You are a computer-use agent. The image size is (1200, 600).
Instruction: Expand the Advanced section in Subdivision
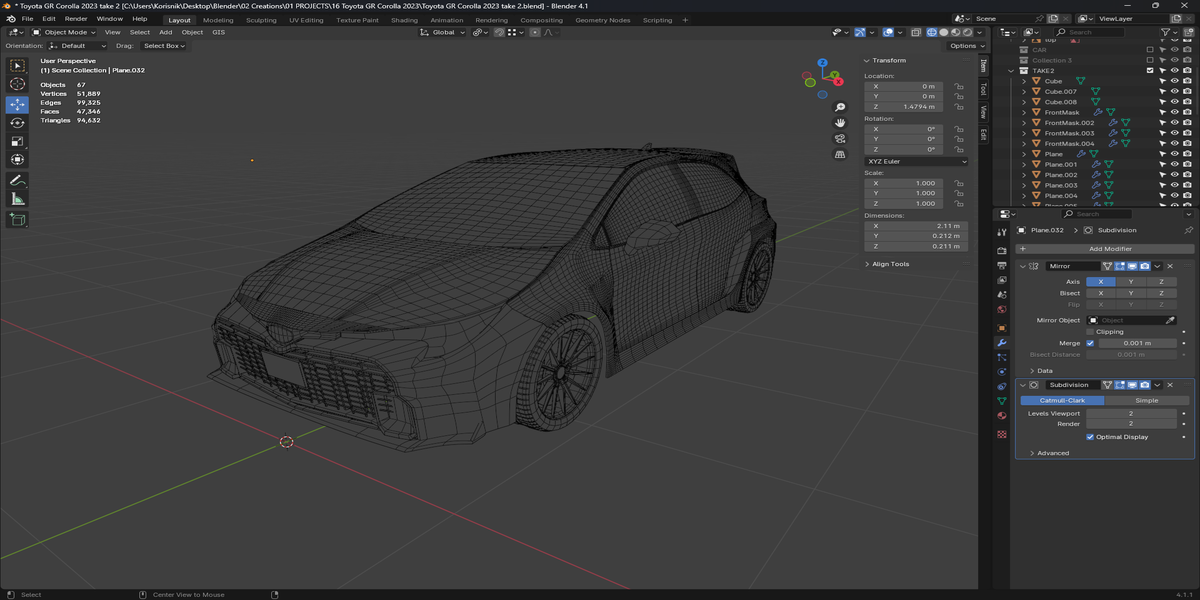[x=1052, y=453]
